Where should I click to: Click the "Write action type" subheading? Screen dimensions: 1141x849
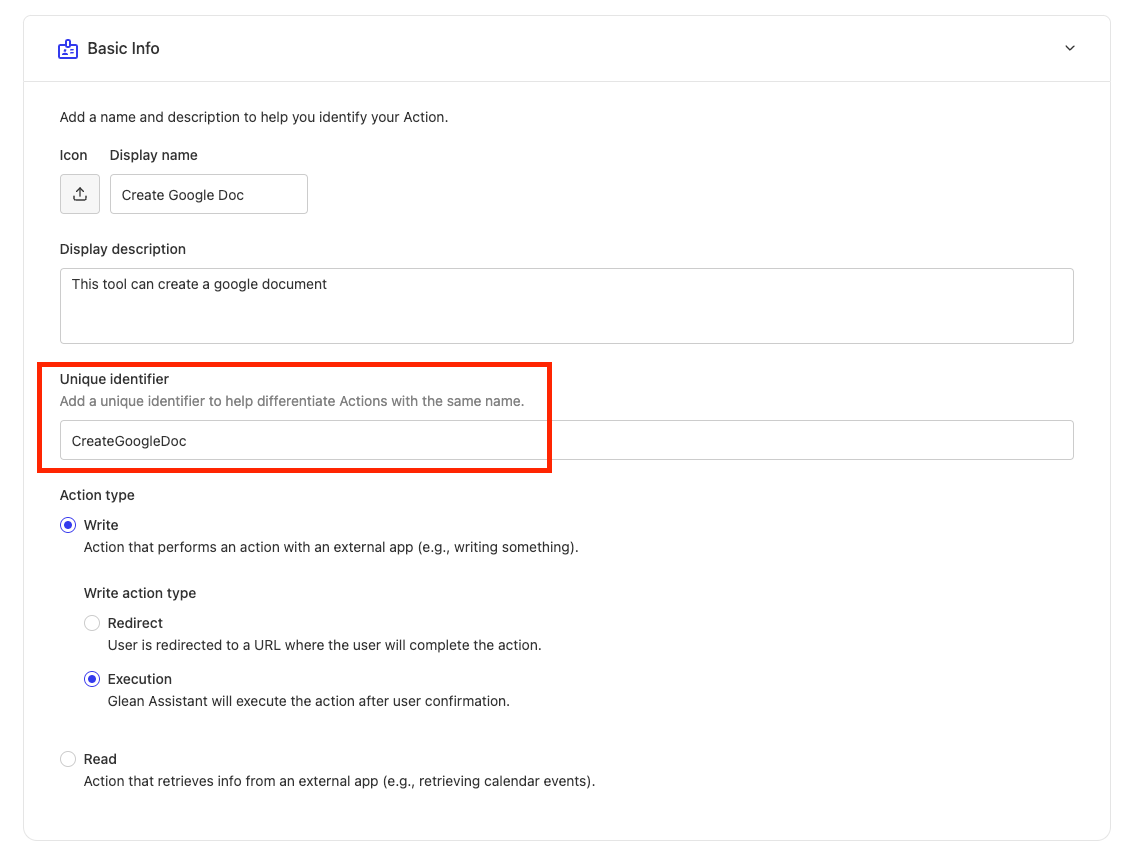(x=140, y=593)
